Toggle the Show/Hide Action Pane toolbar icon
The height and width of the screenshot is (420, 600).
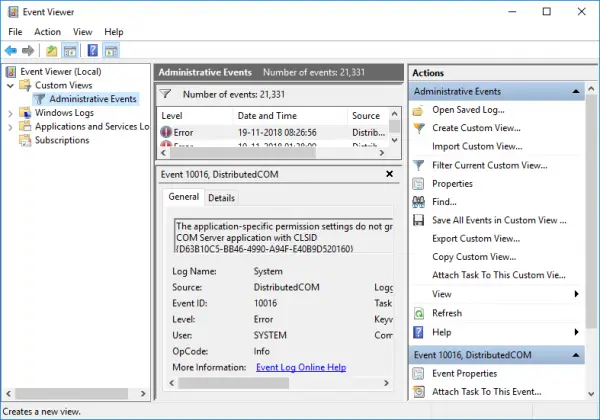[x=111, y=50]
